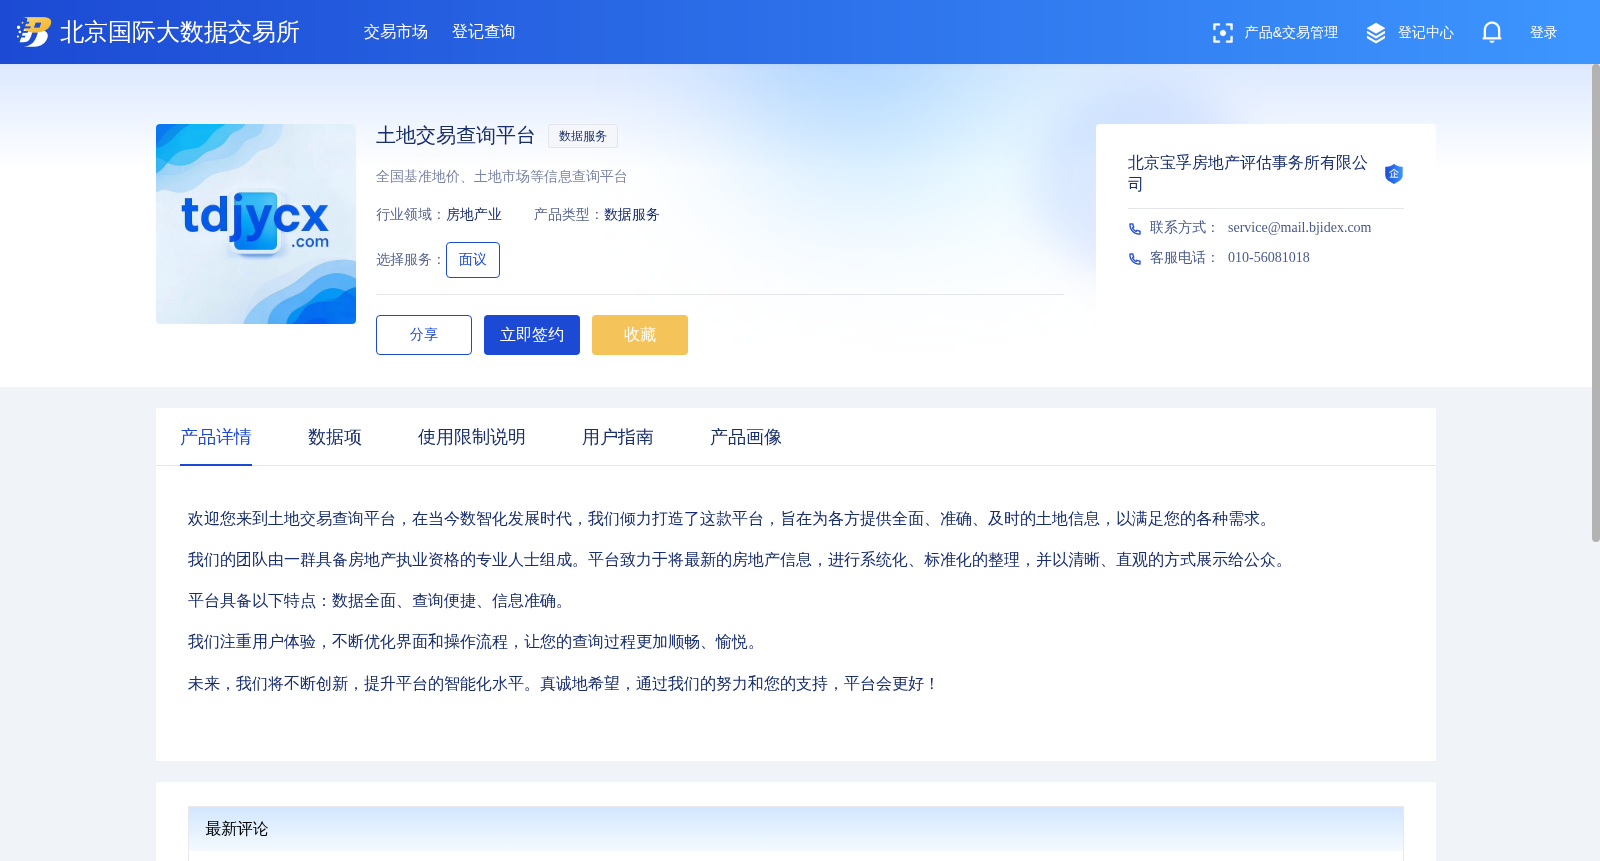
Task: Click the enterprise verification shield badge
Action: coord(1394,174)
